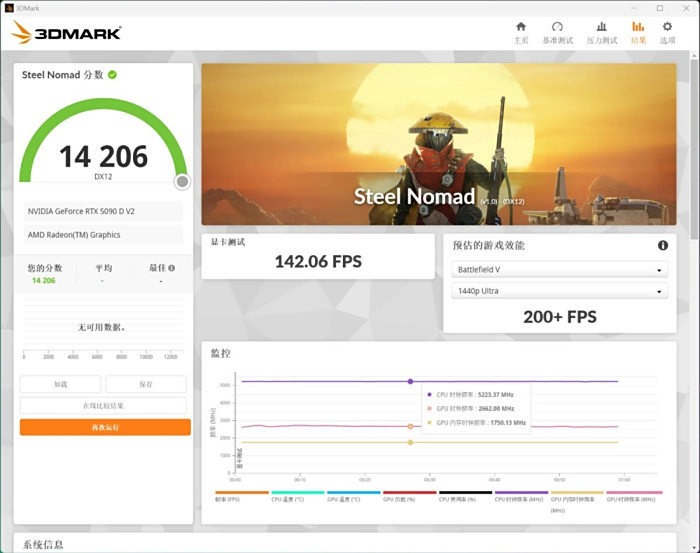Switch to the Results (结果) tab
Screen dimensions: 700x553
(x=638, y=33)
